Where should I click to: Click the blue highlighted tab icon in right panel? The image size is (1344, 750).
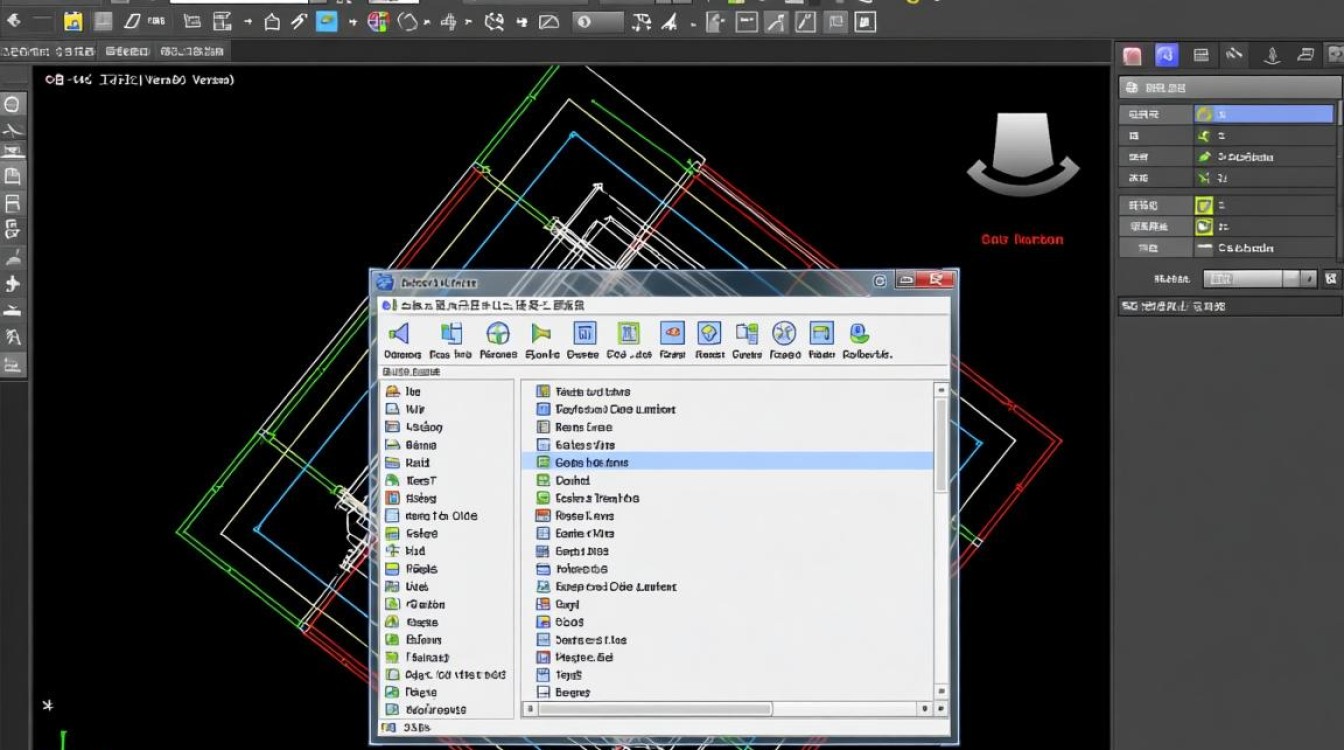pos(1165,56)
